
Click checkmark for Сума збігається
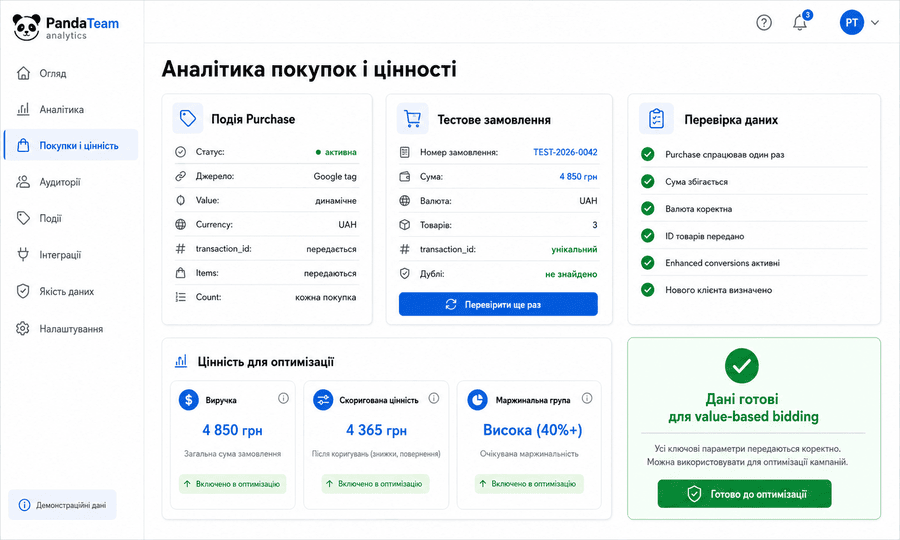pyautogui.click(x=647, y=181)
